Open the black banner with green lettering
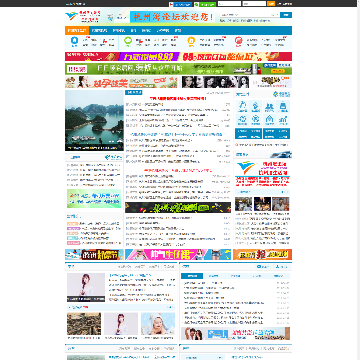The height and width of the screenshot is (360, 360). pyautogui.click(x=178, y=207)
